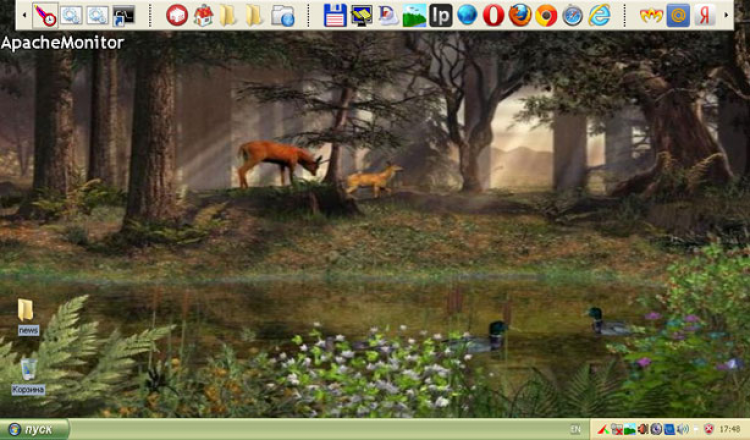Launch the blue globe browser icon
Viewport: 750px width, 440px height.
click(467, 15)
